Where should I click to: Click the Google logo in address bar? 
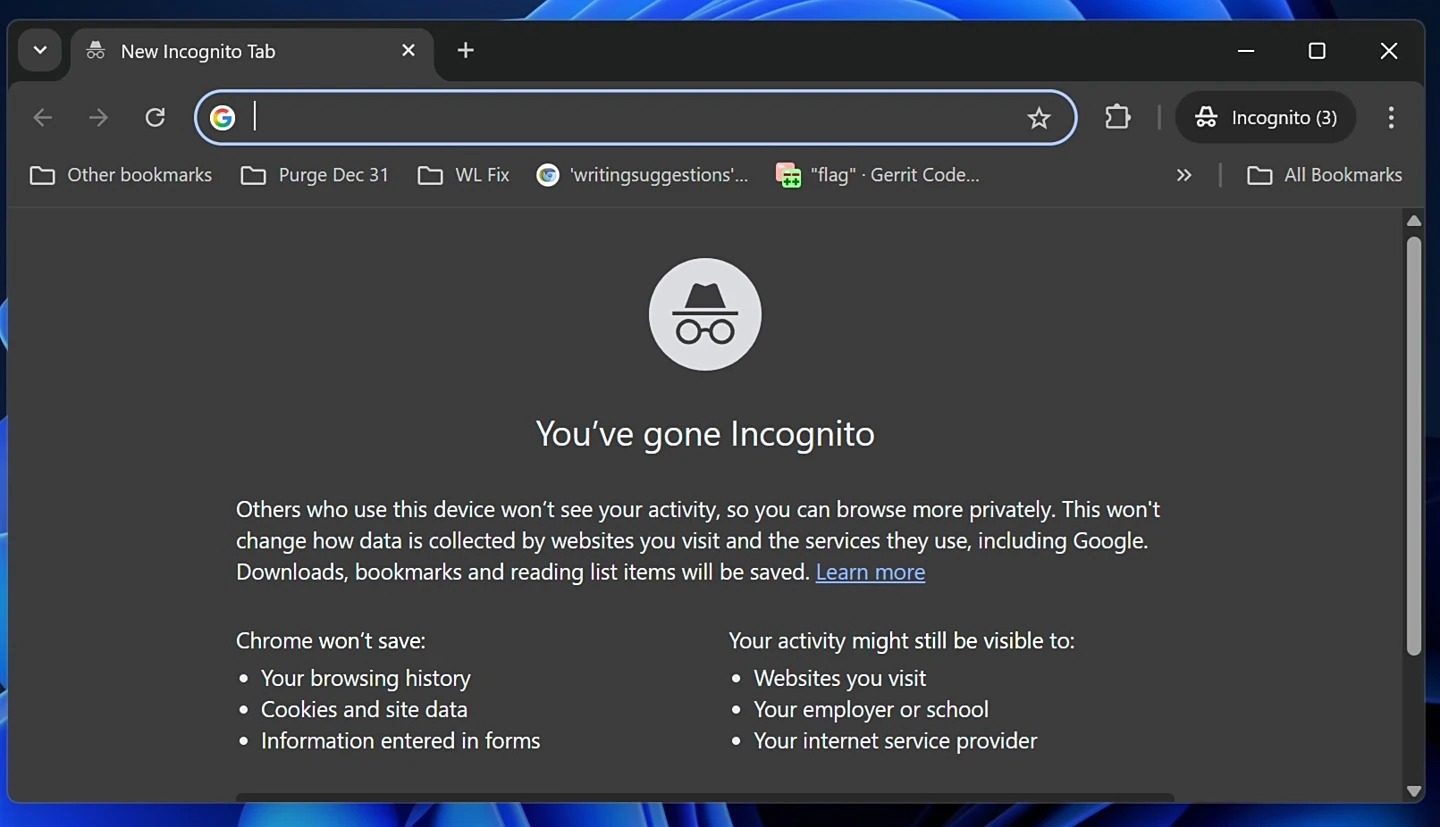coord(222,118)
